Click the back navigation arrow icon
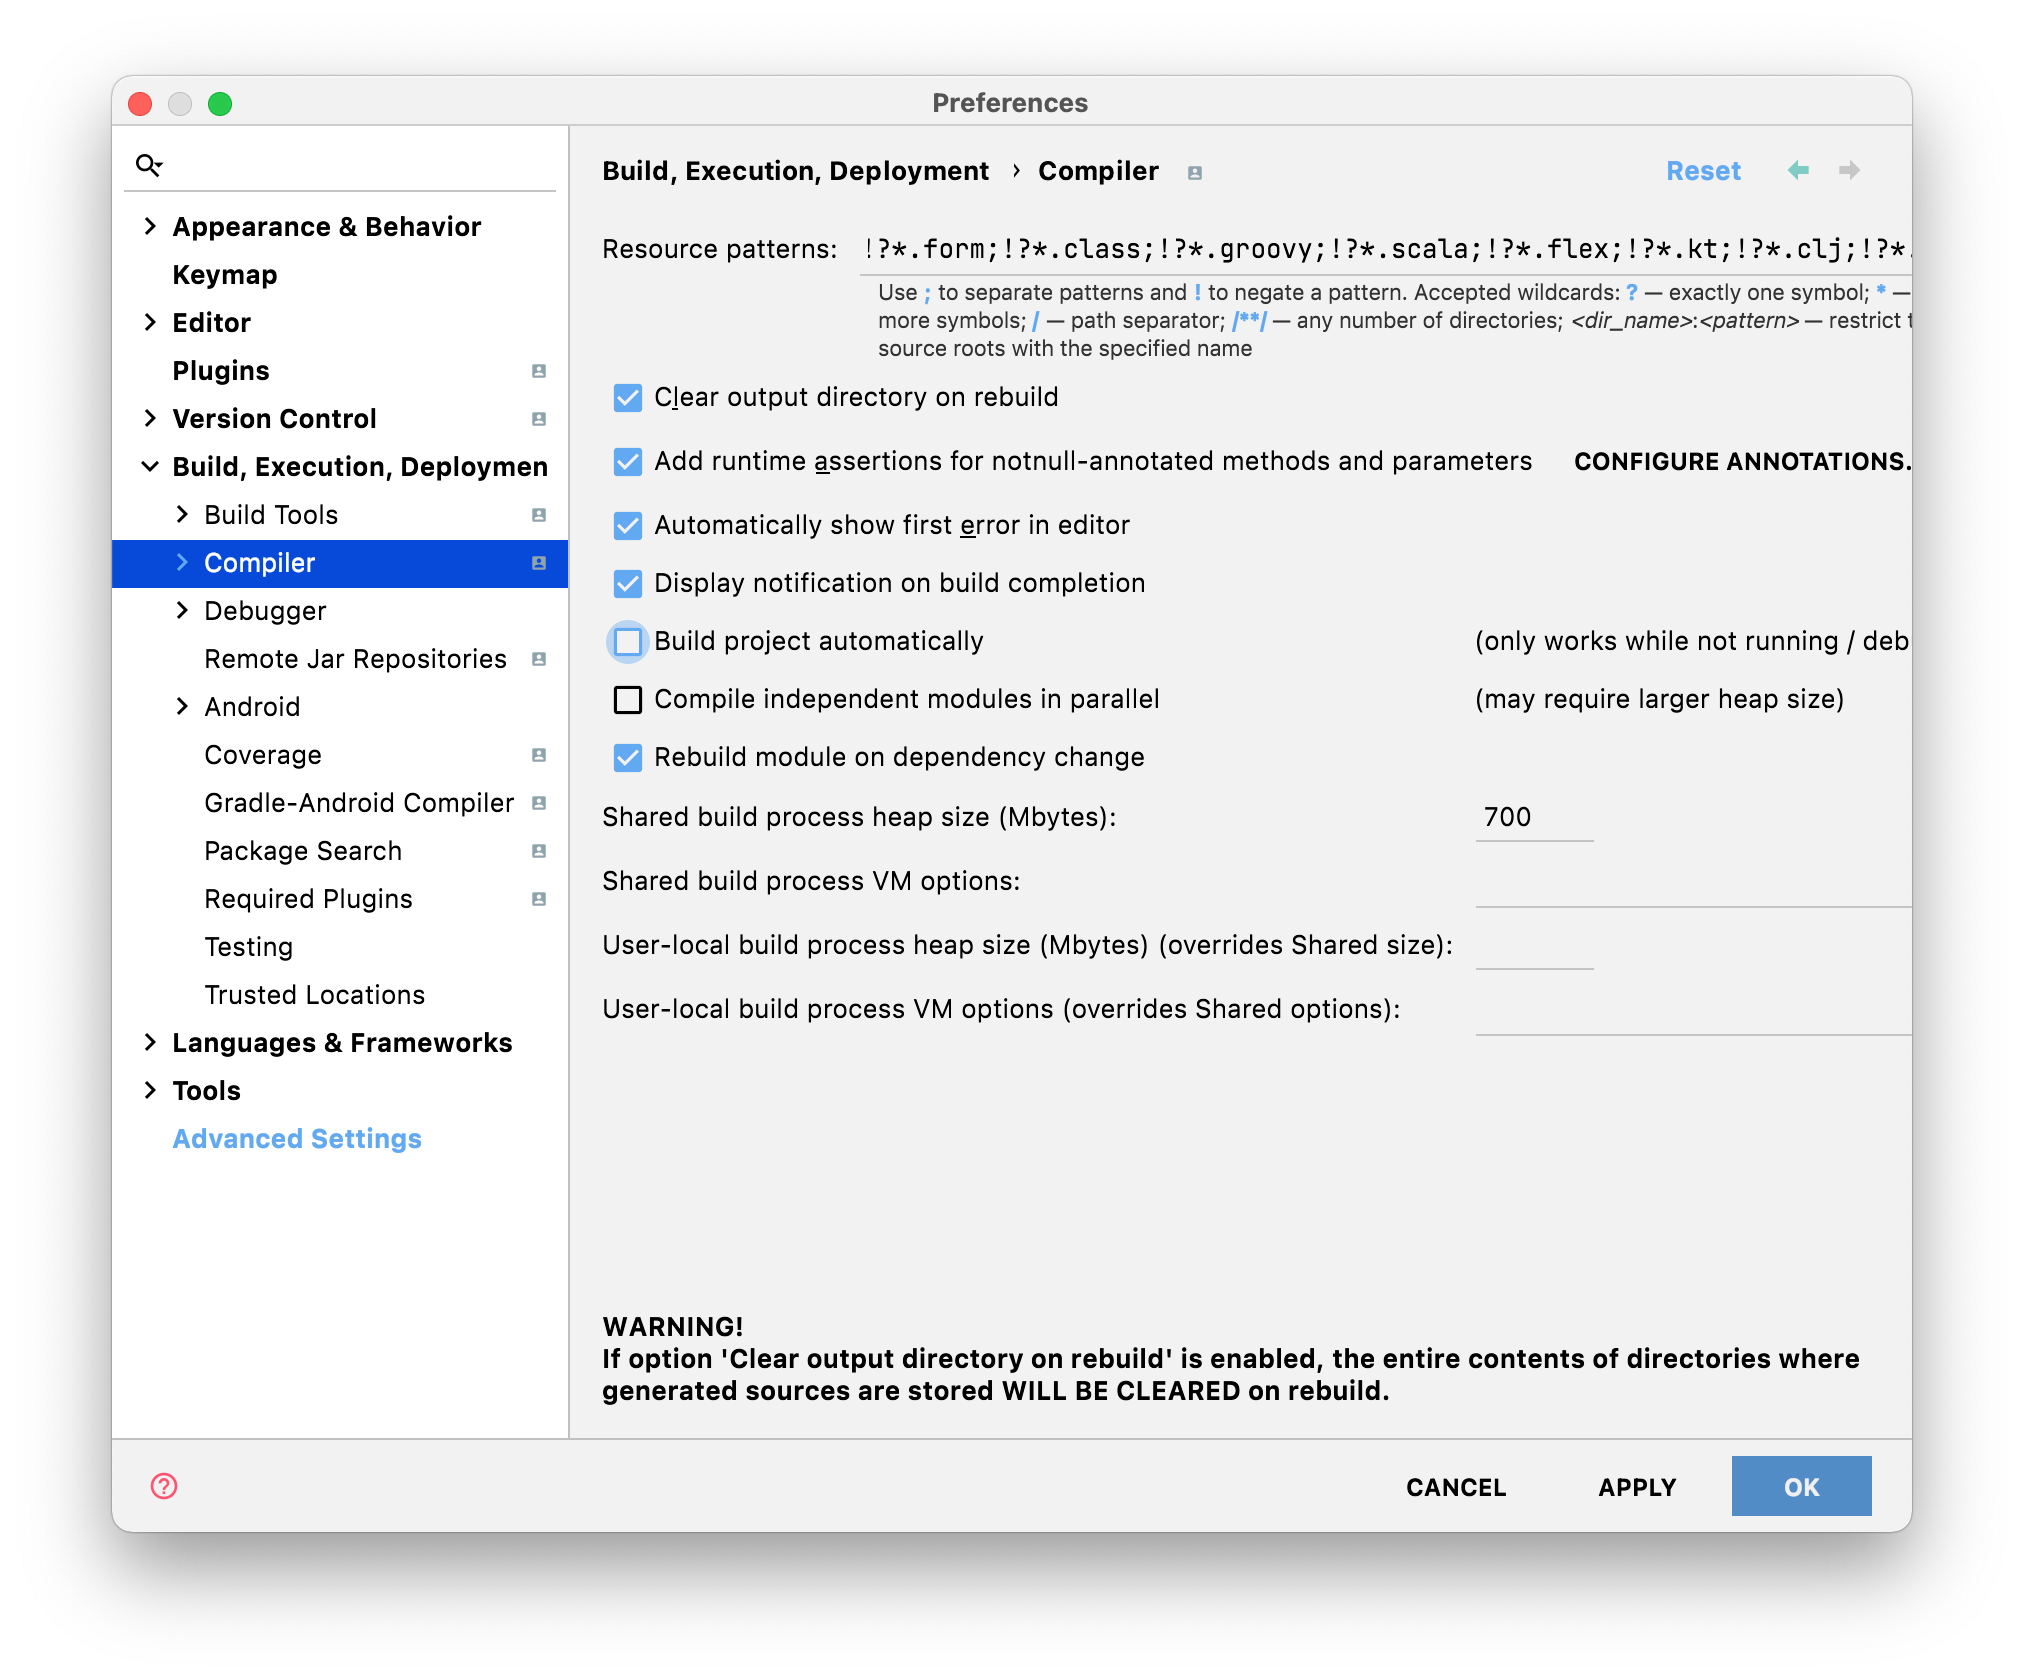The width and height of the screenshot is (2024, 1680). tap(1798, 170)
